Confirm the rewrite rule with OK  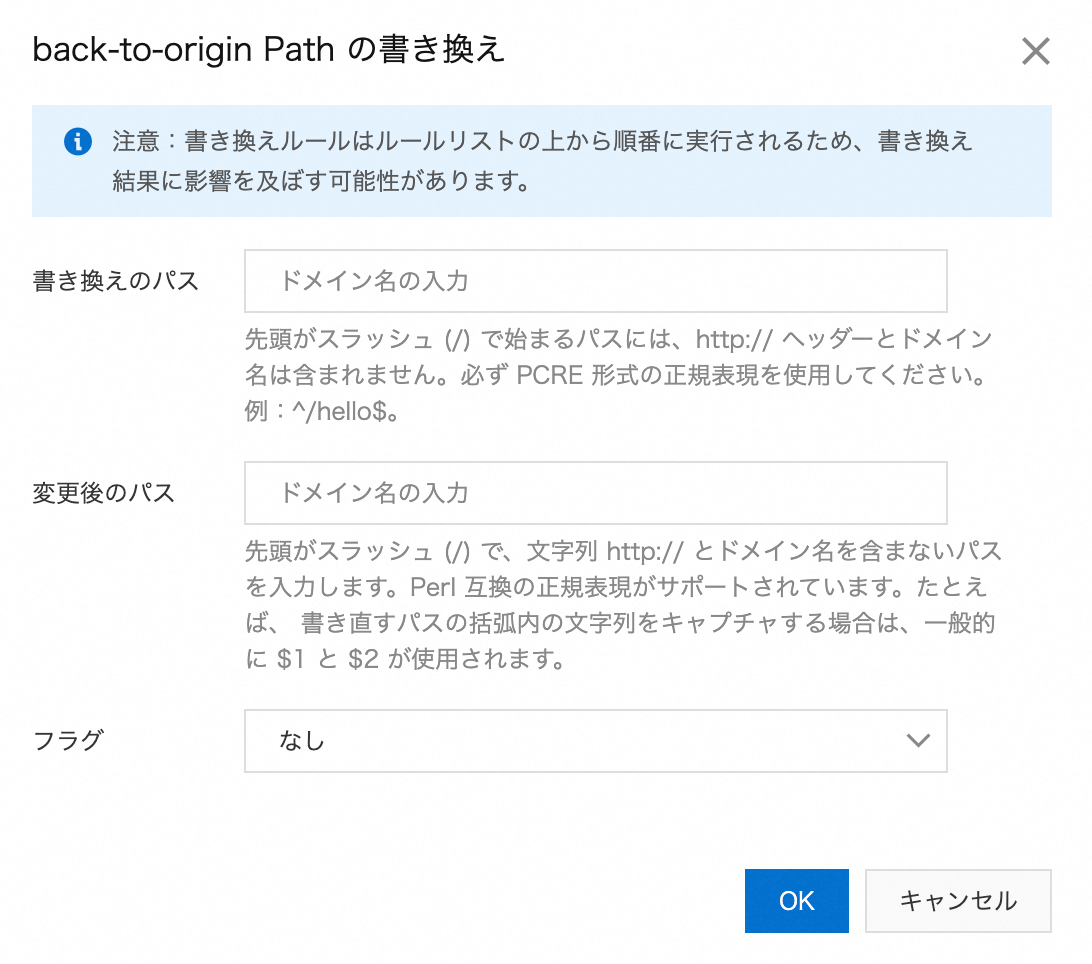pos(796,900)
